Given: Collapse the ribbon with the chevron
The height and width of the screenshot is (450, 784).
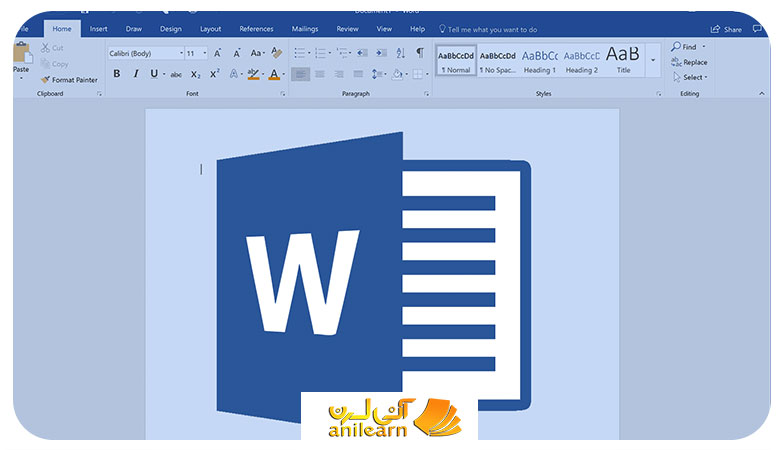Looking at the screenshot, I should [x=762, y=93].
